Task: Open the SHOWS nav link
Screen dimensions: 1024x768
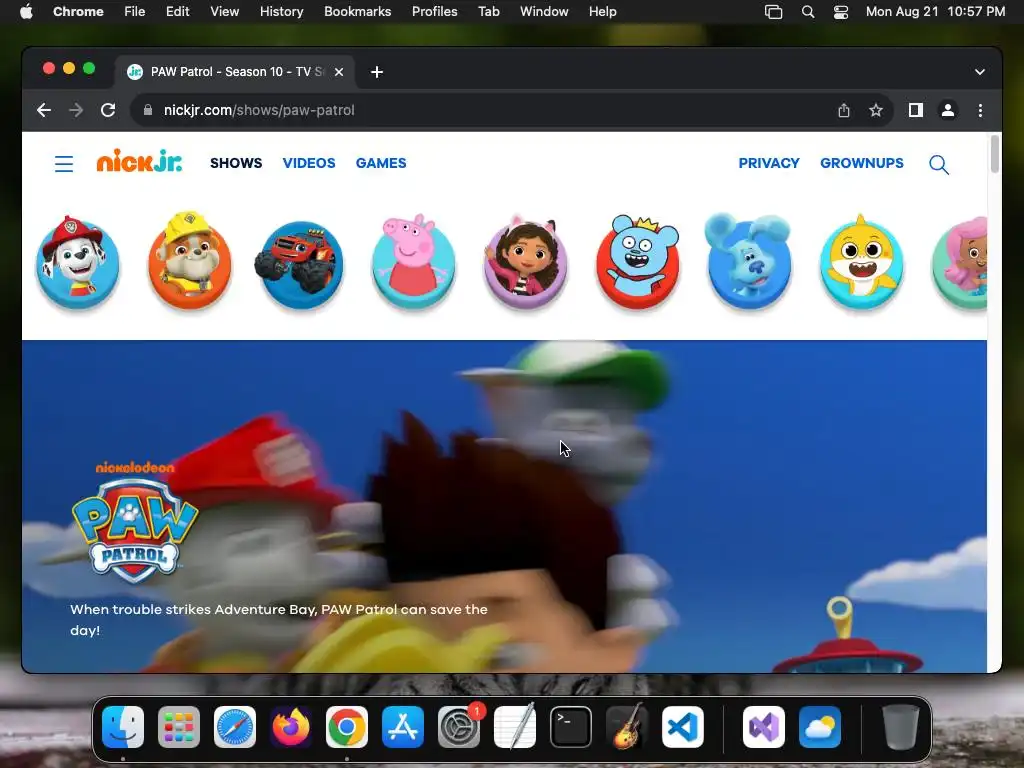Action: click(236, 163)
